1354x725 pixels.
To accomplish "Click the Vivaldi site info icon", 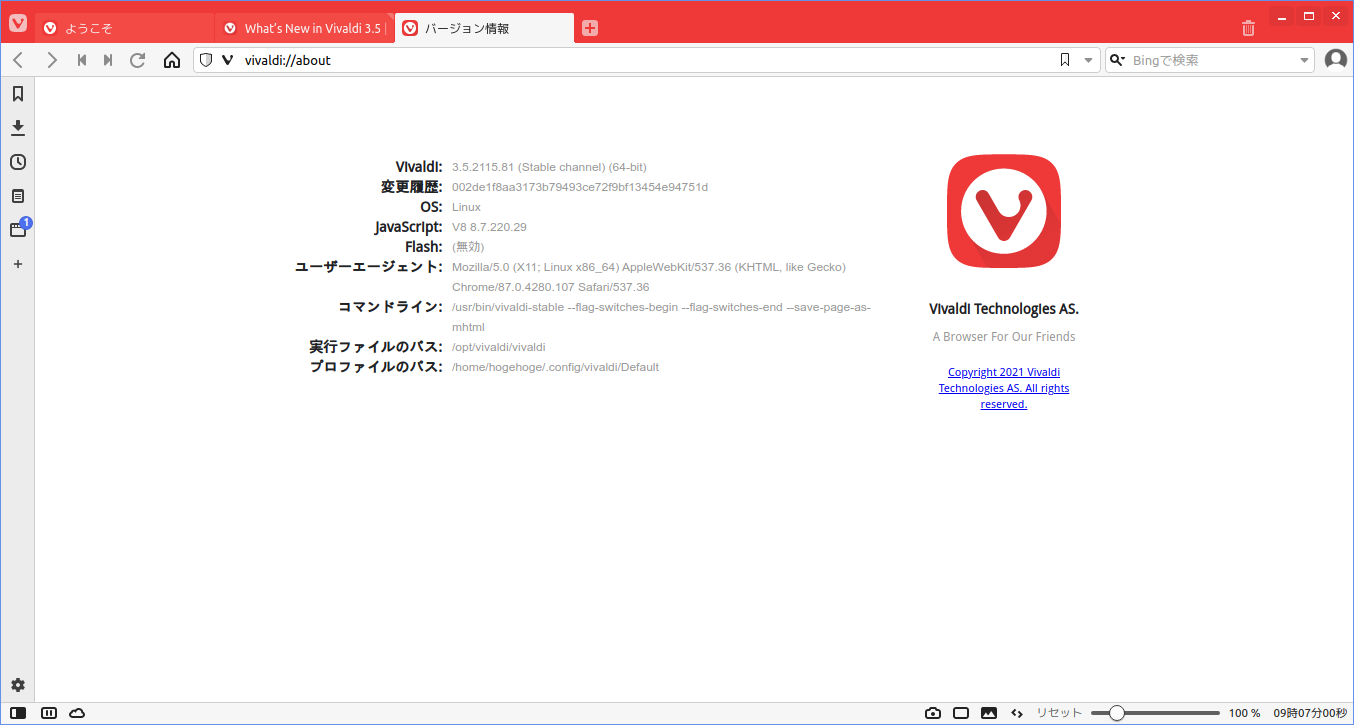I will pos(227,60).
